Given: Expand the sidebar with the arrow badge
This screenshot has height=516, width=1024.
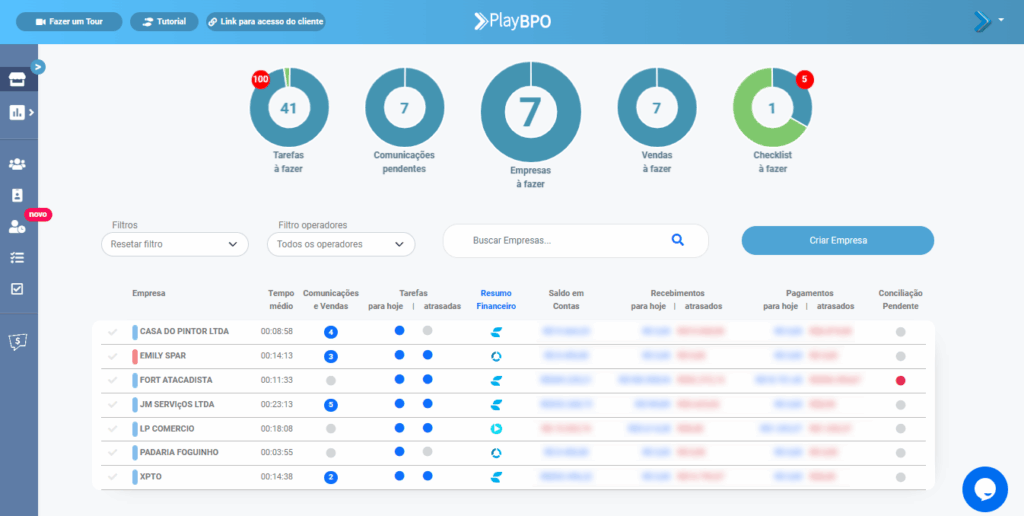Looking at the screenshot, I should 38,66.
